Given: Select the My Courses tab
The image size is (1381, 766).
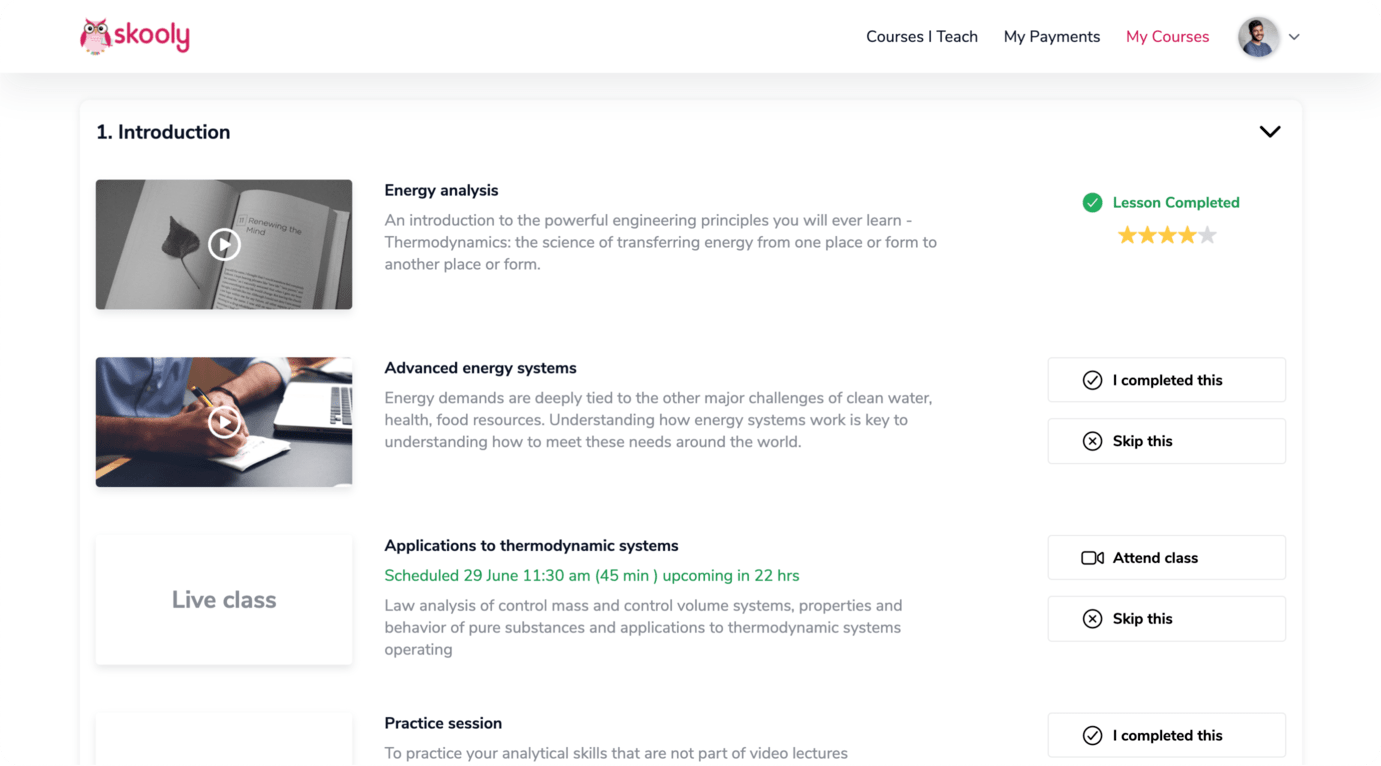Looking at the screenshot, I should tap(1167, 36).
